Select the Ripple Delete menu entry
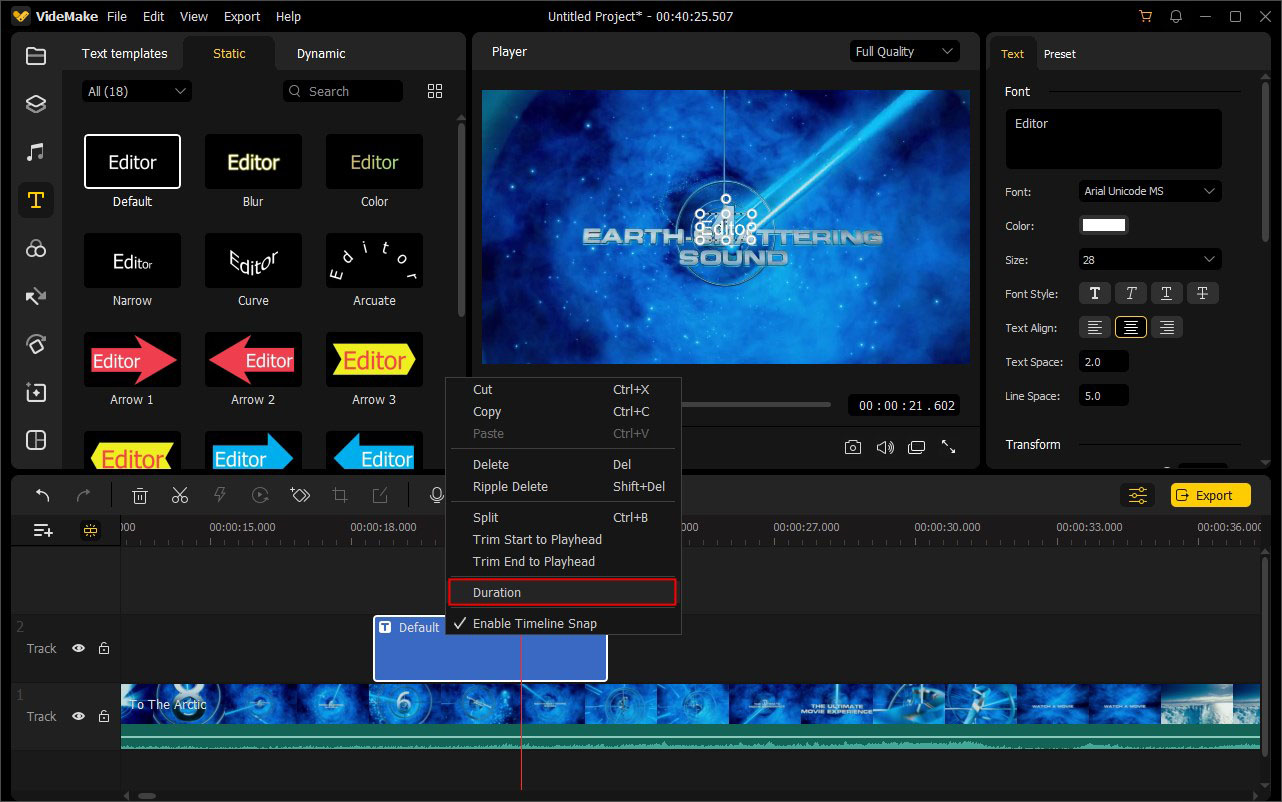This screenshot has width=1282, height=802. (x=510, y=486)
